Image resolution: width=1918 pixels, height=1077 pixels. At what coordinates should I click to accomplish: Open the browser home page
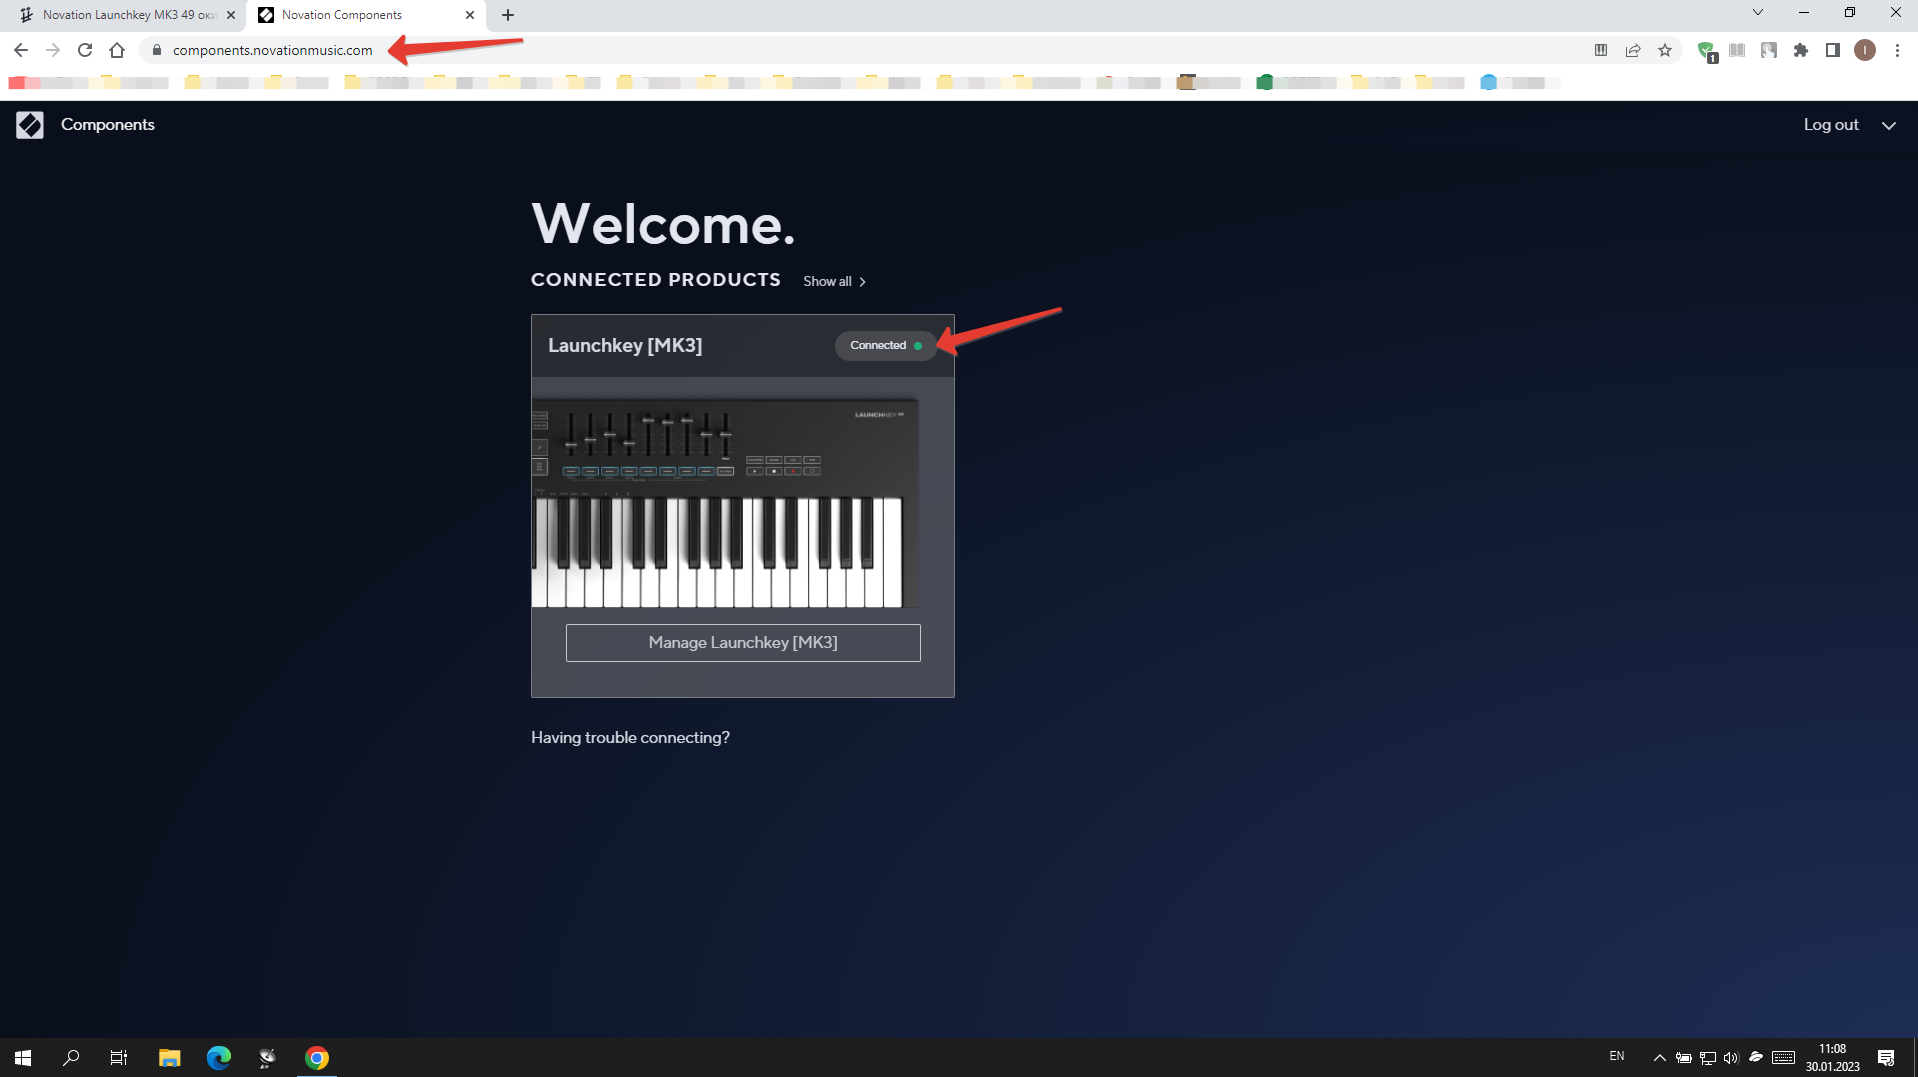117,50
